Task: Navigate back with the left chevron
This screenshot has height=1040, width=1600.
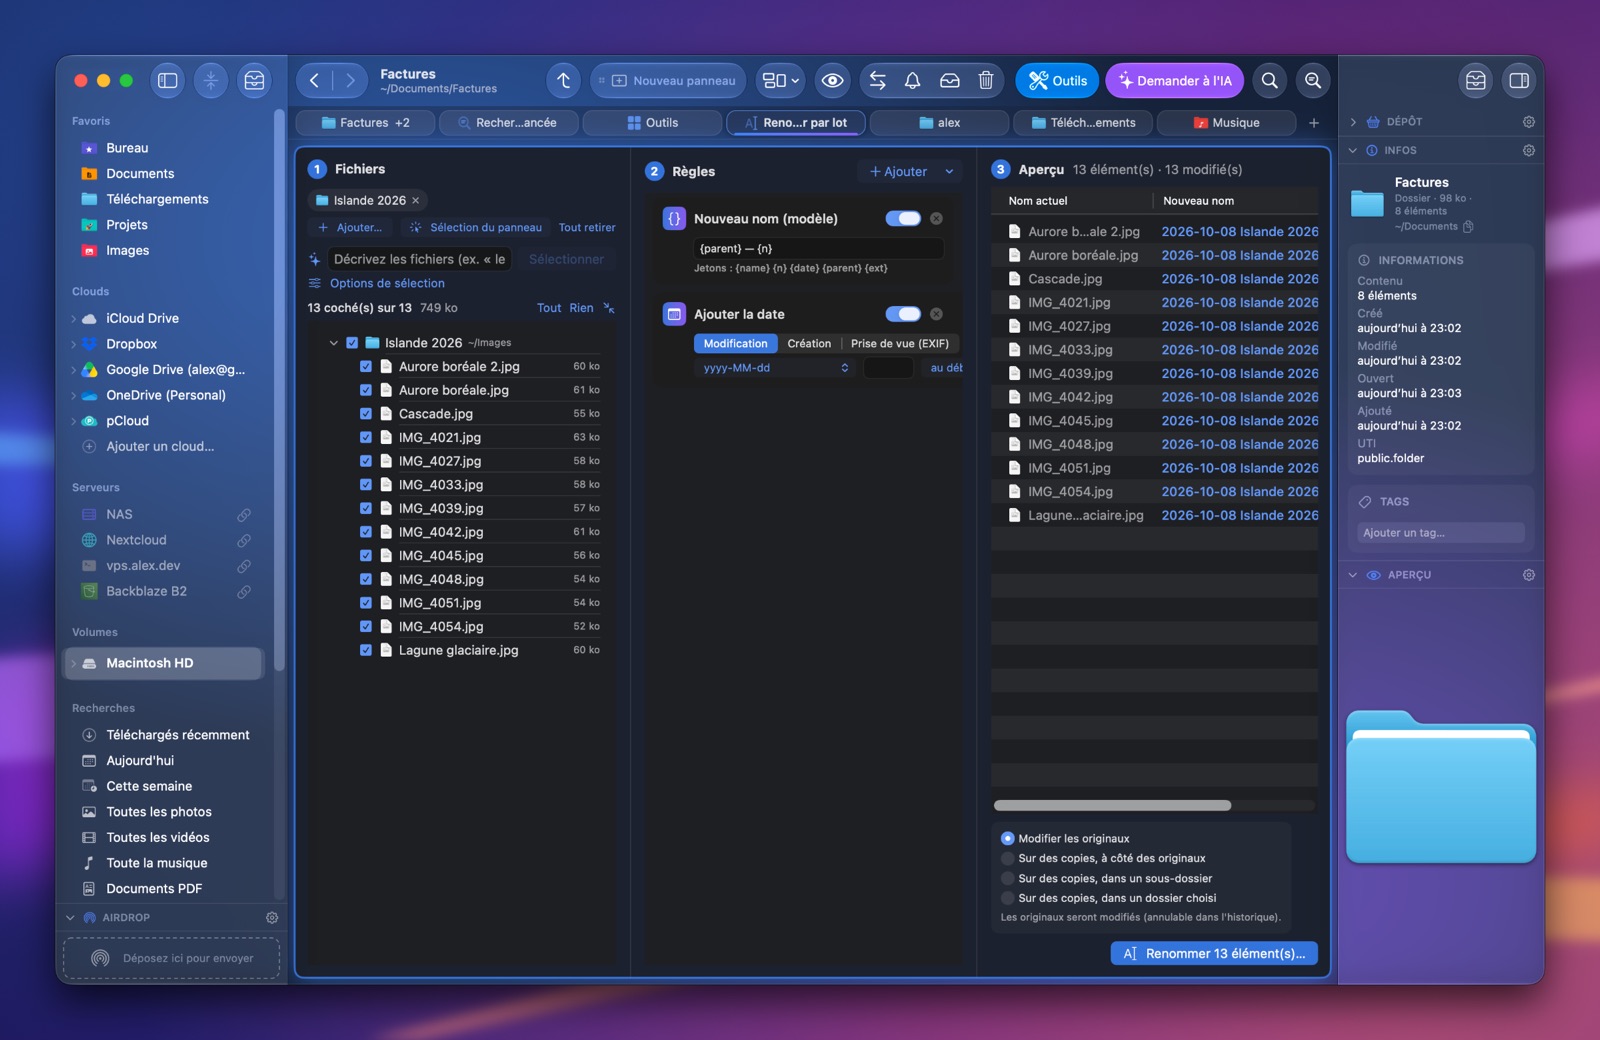Action: (x=314, y=81)
